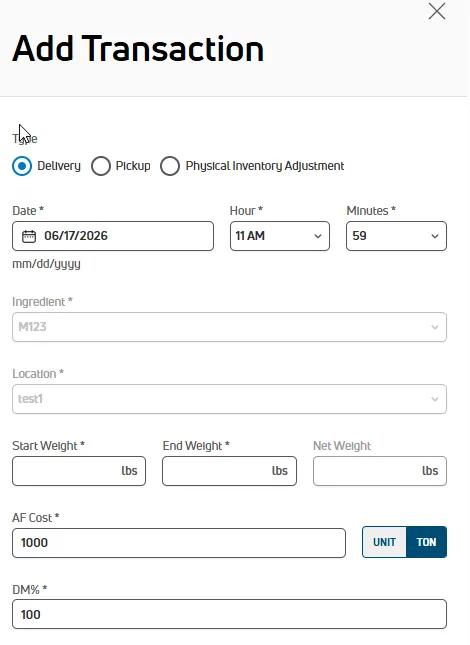
Task: Switch AF Cost basis to TON
Action: (426, 542)
